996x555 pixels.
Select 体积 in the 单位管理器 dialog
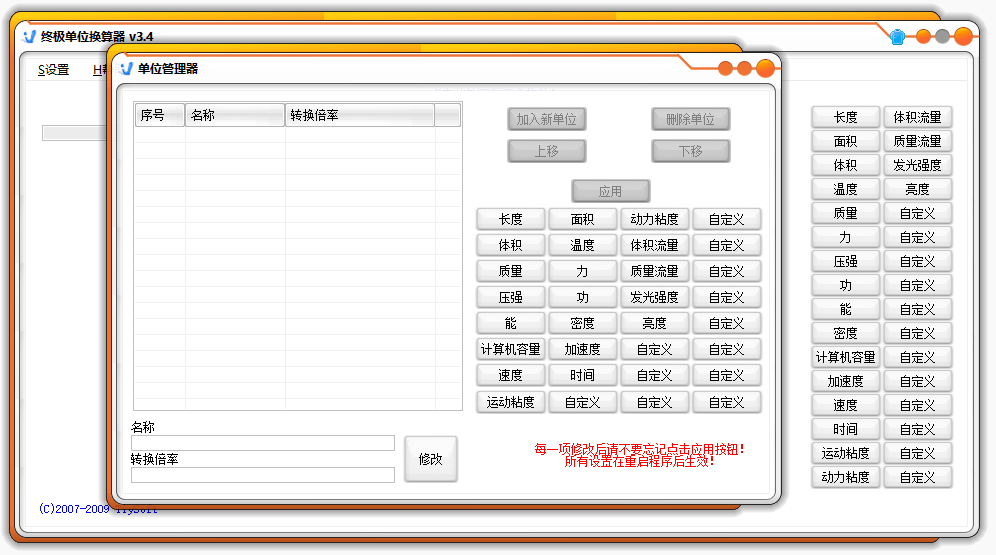[x=511, y=245]
